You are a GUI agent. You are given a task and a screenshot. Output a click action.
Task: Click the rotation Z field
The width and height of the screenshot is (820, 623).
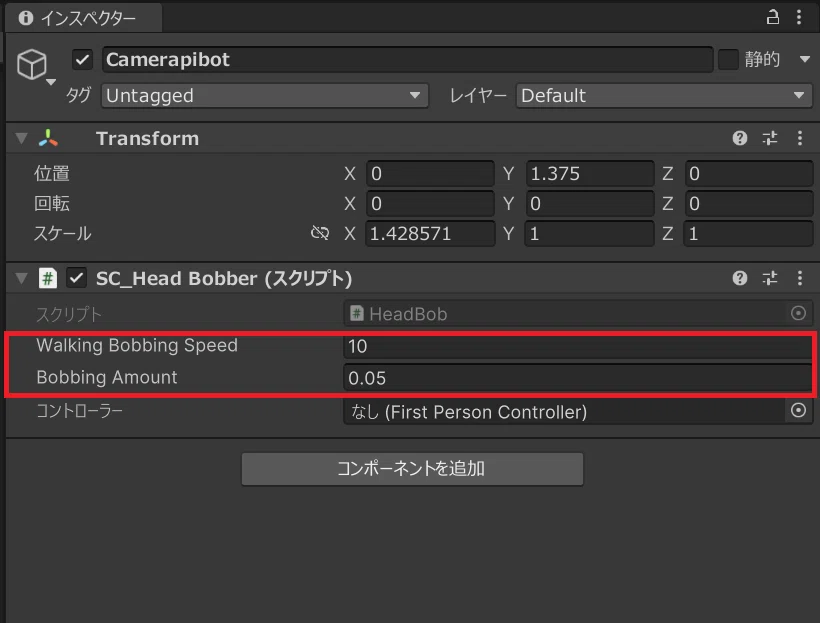[x=749, y=203]
